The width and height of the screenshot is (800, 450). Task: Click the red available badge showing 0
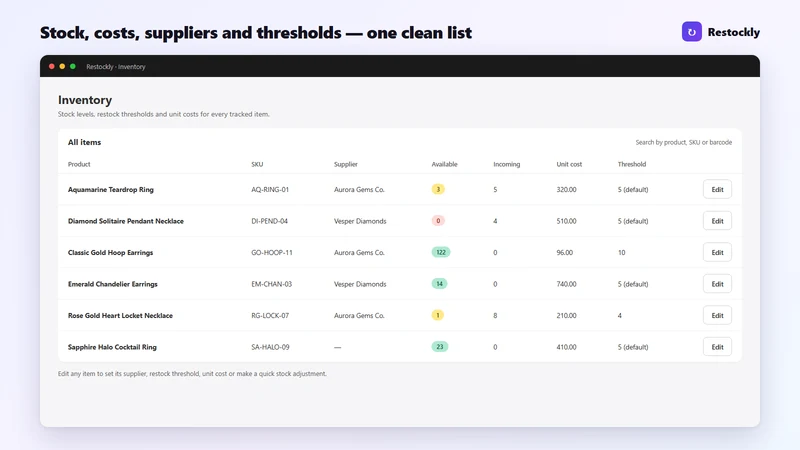(x=438, y=221)
